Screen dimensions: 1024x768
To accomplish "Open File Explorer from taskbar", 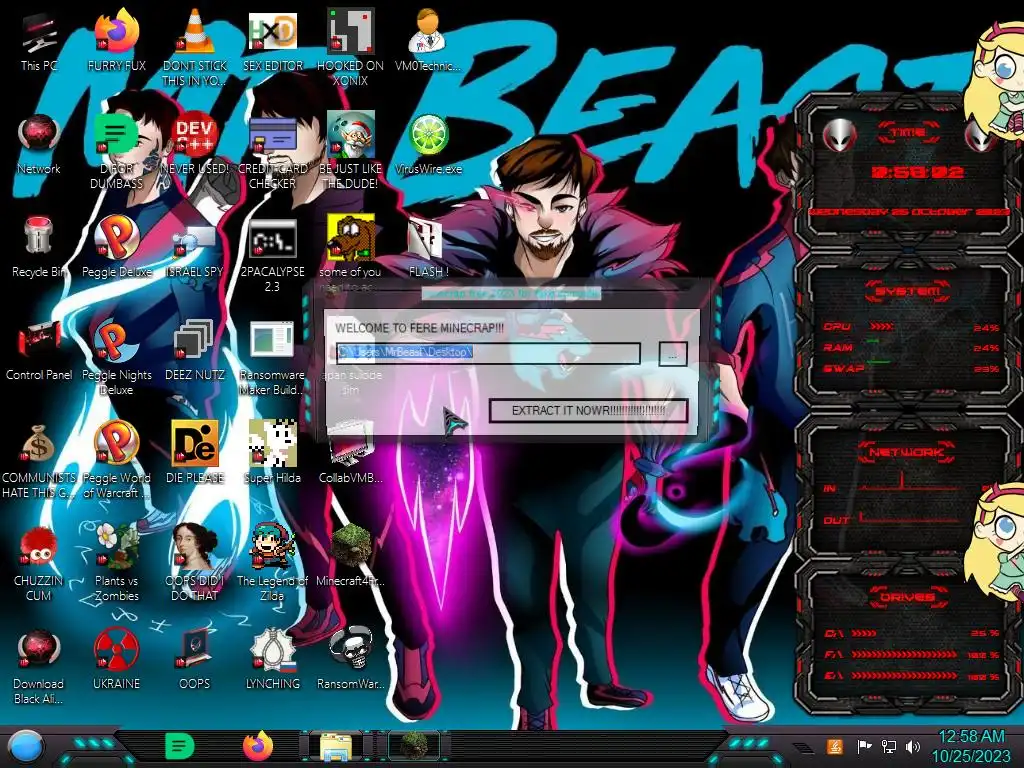I will [336, 747].
